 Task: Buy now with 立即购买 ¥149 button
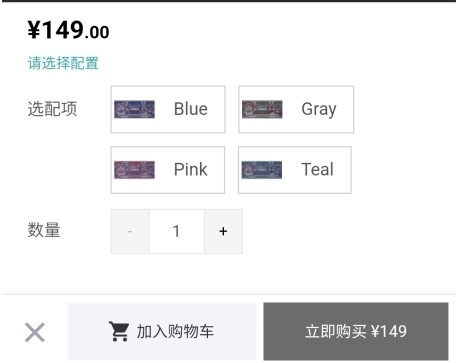pos(356,331)
